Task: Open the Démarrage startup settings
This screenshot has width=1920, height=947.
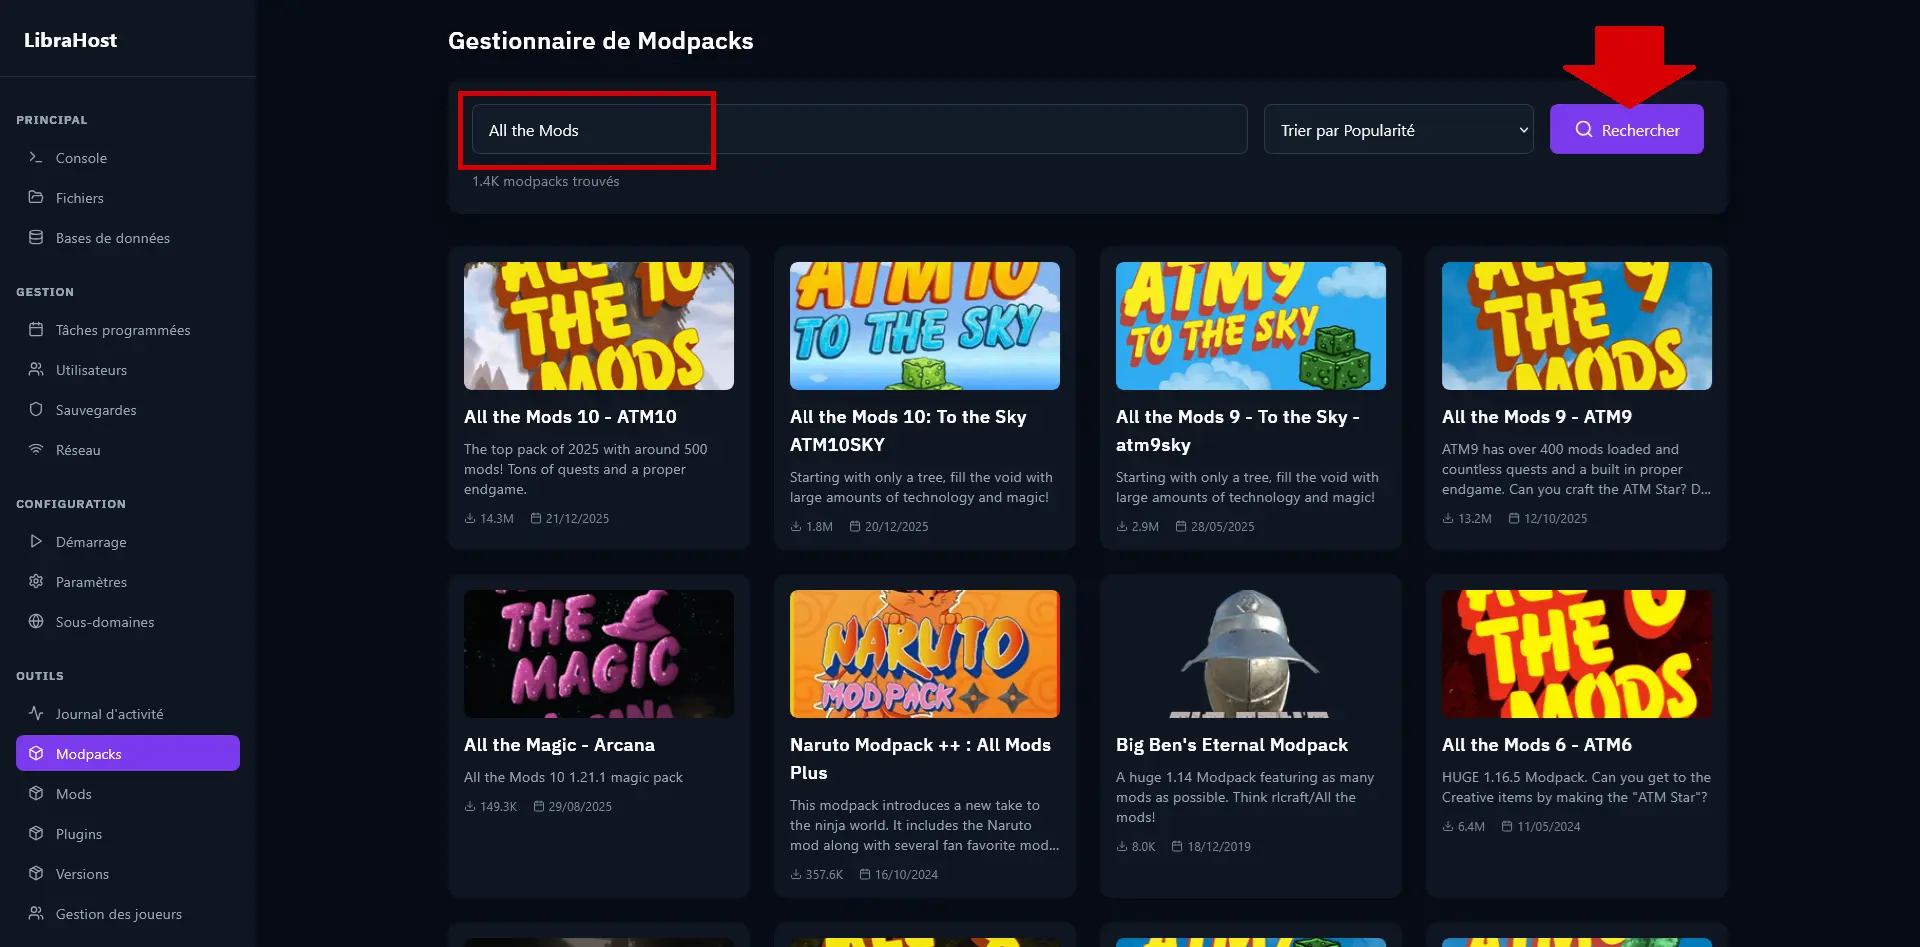Action: 90,541
